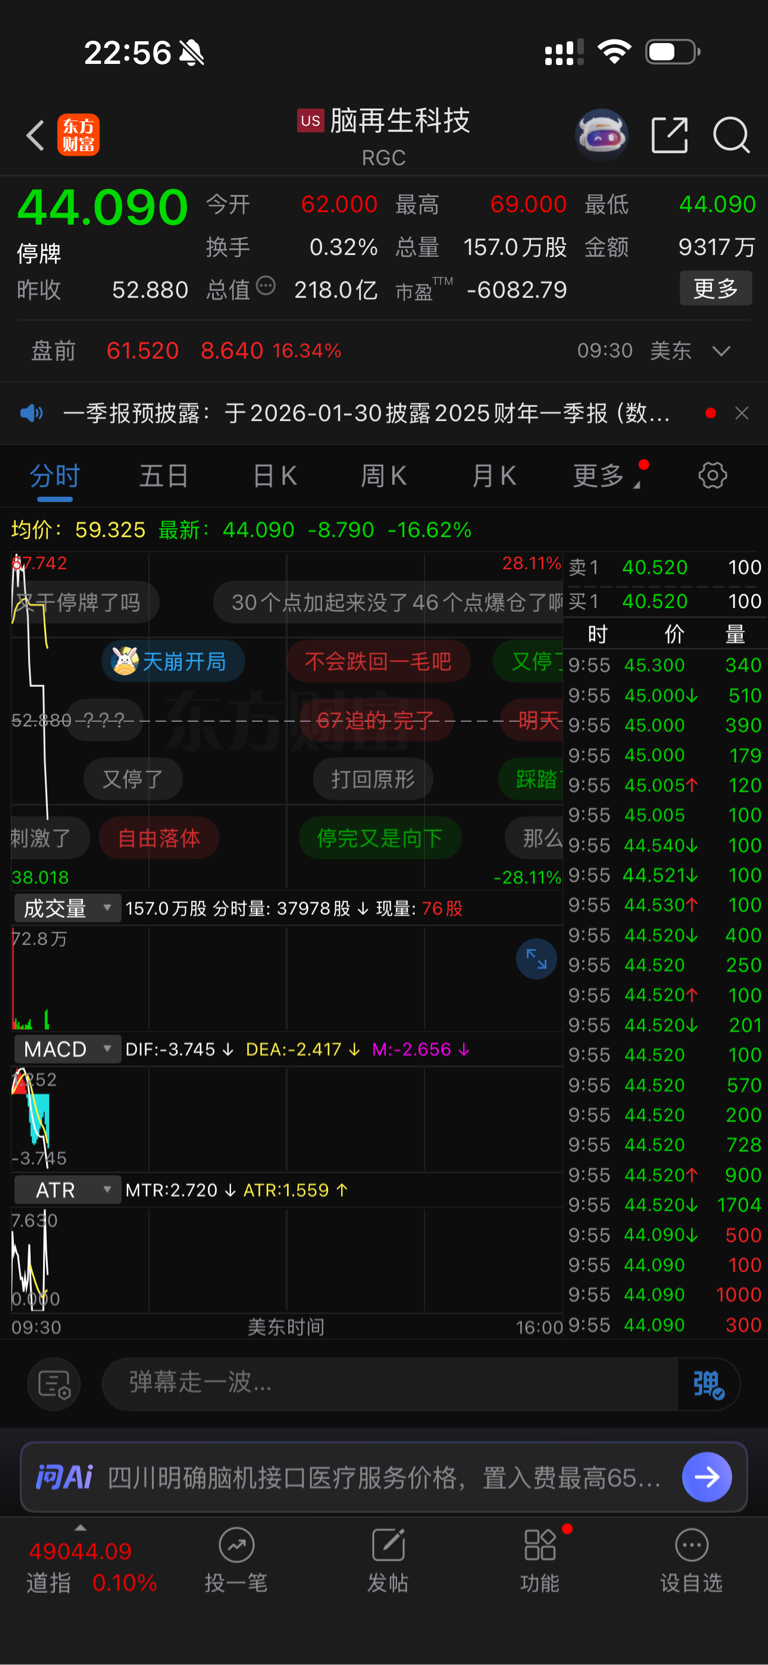Open the MACD indicator dropdown
The height and width of the screenshot is (1665, 768).
point(67,1049)
